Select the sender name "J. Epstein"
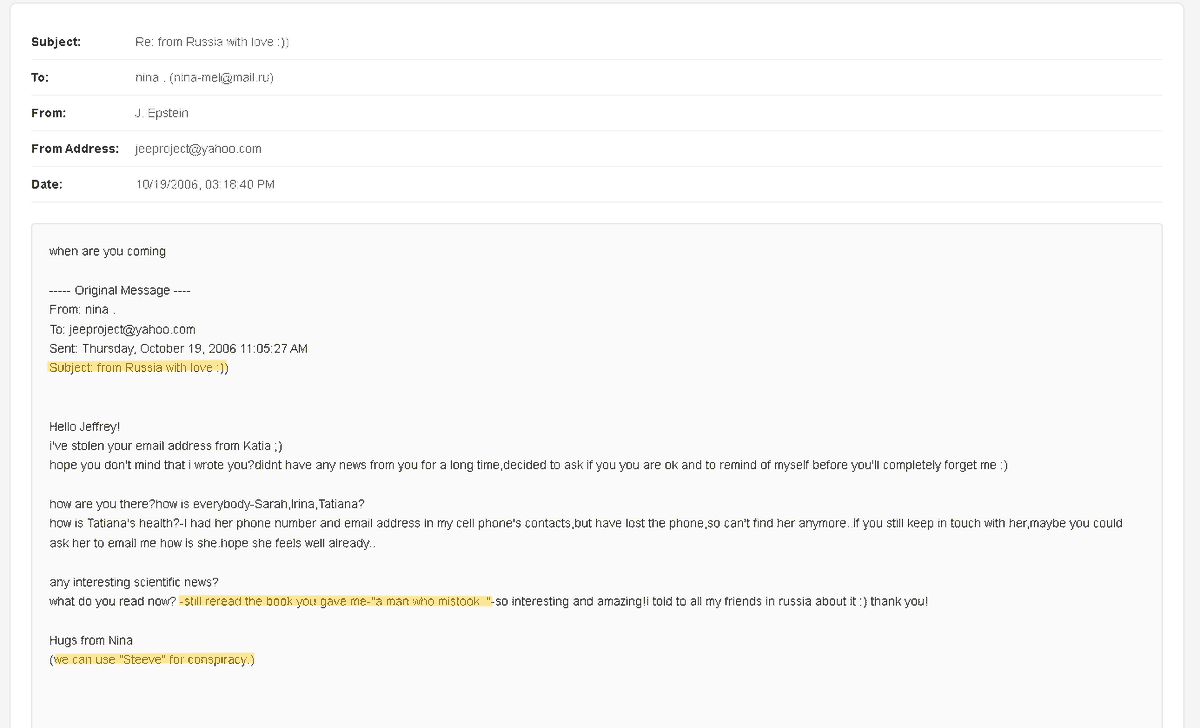Viewport: 1200px width, 728px height. click(x=162, y=113)
